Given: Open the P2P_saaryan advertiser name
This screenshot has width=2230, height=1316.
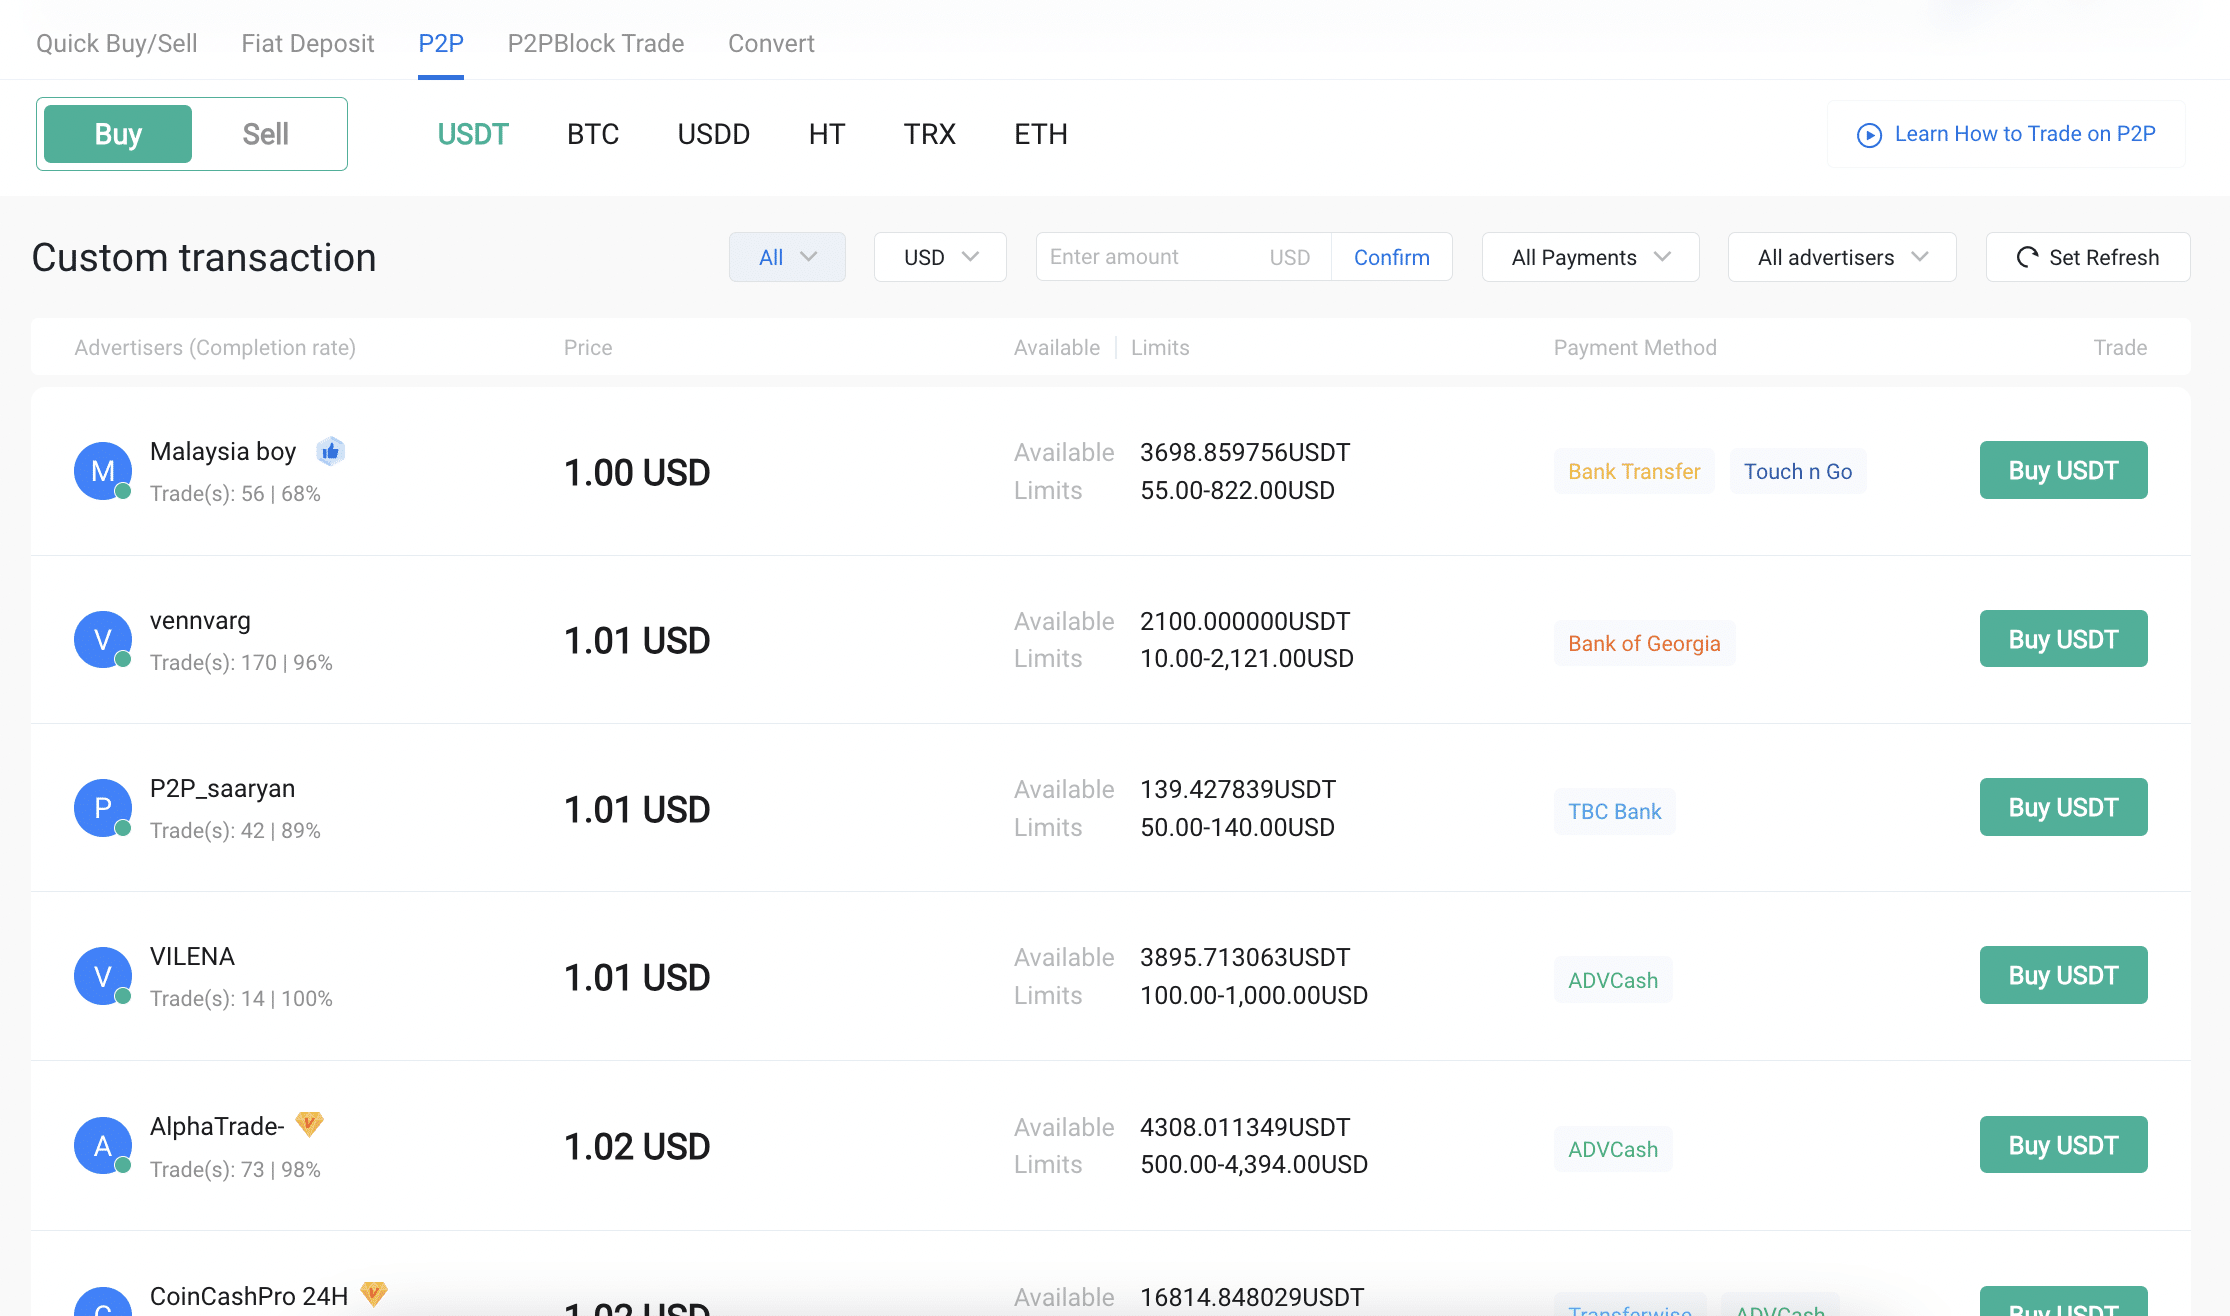Looking at the screenshot, I should [222, 788].
